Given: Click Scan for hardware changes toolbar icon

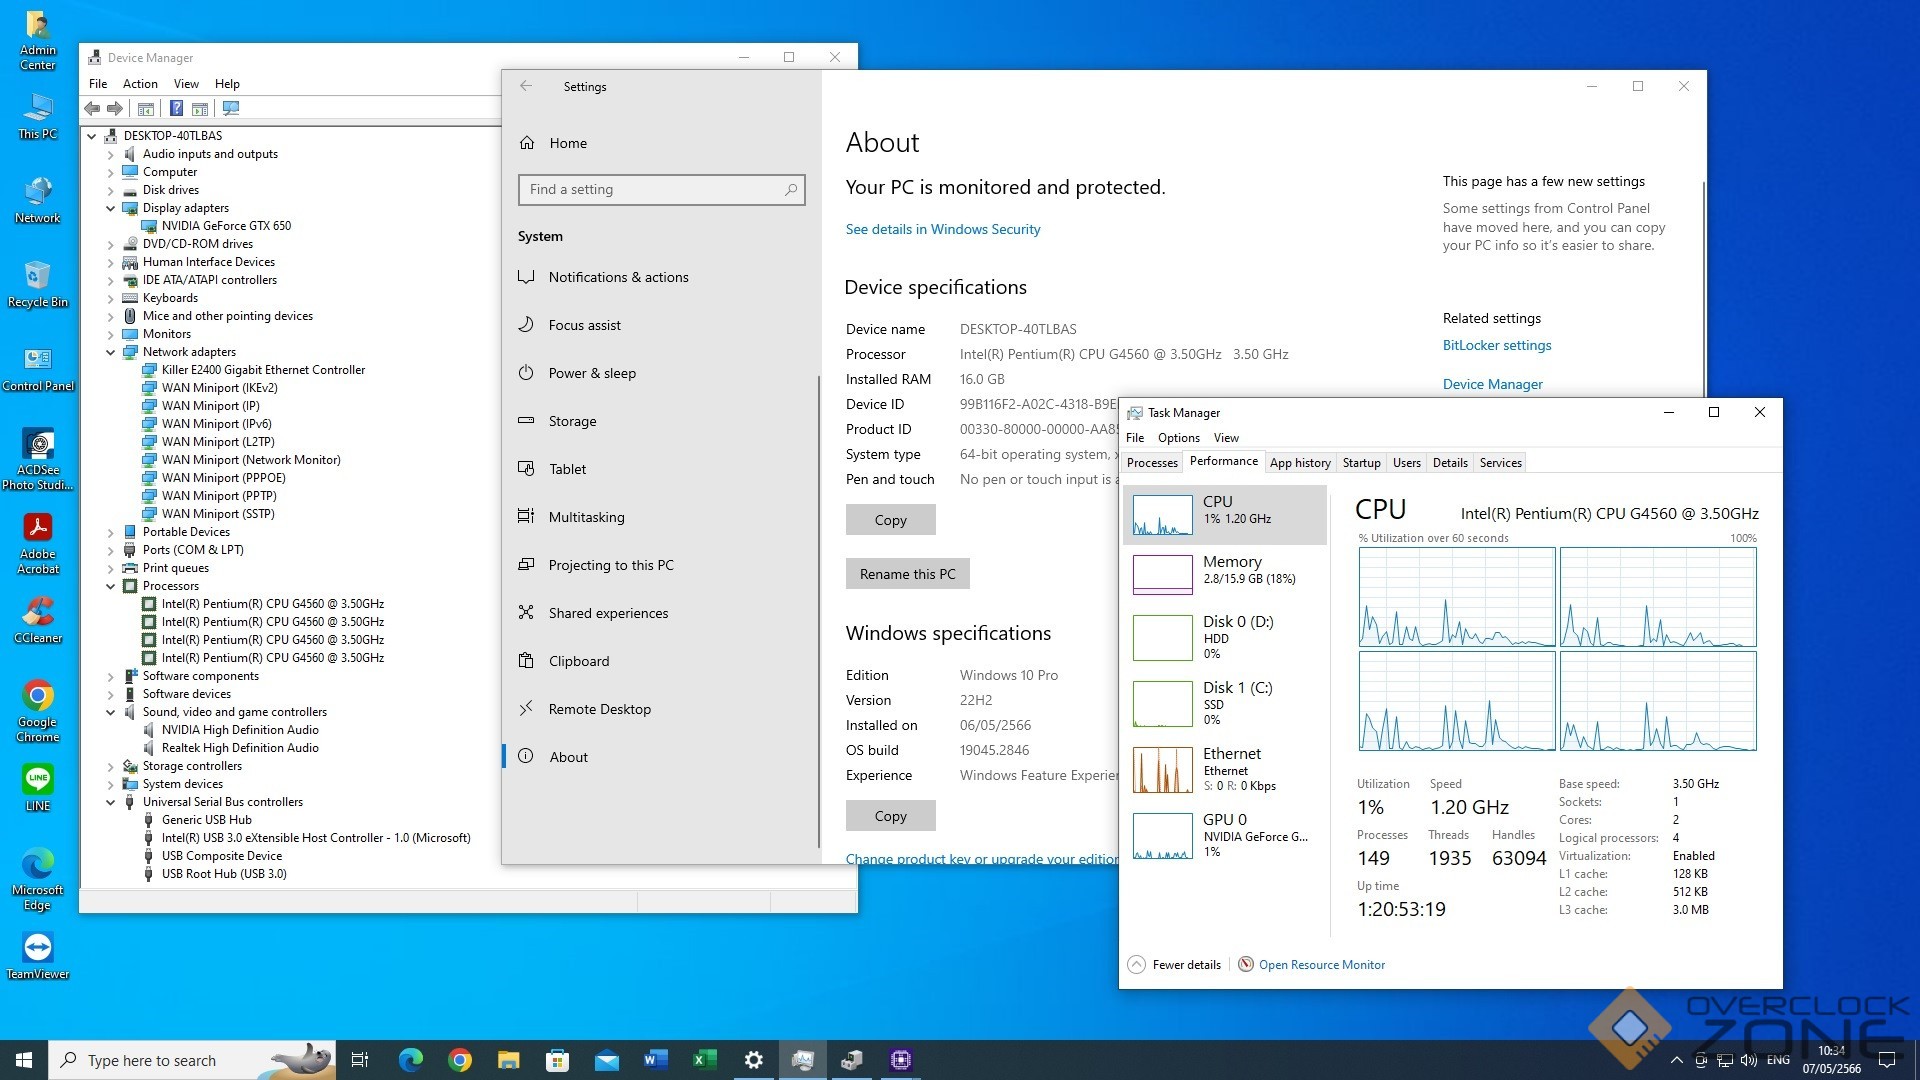Looking at the screenshot, I should [x=231, y=108].
